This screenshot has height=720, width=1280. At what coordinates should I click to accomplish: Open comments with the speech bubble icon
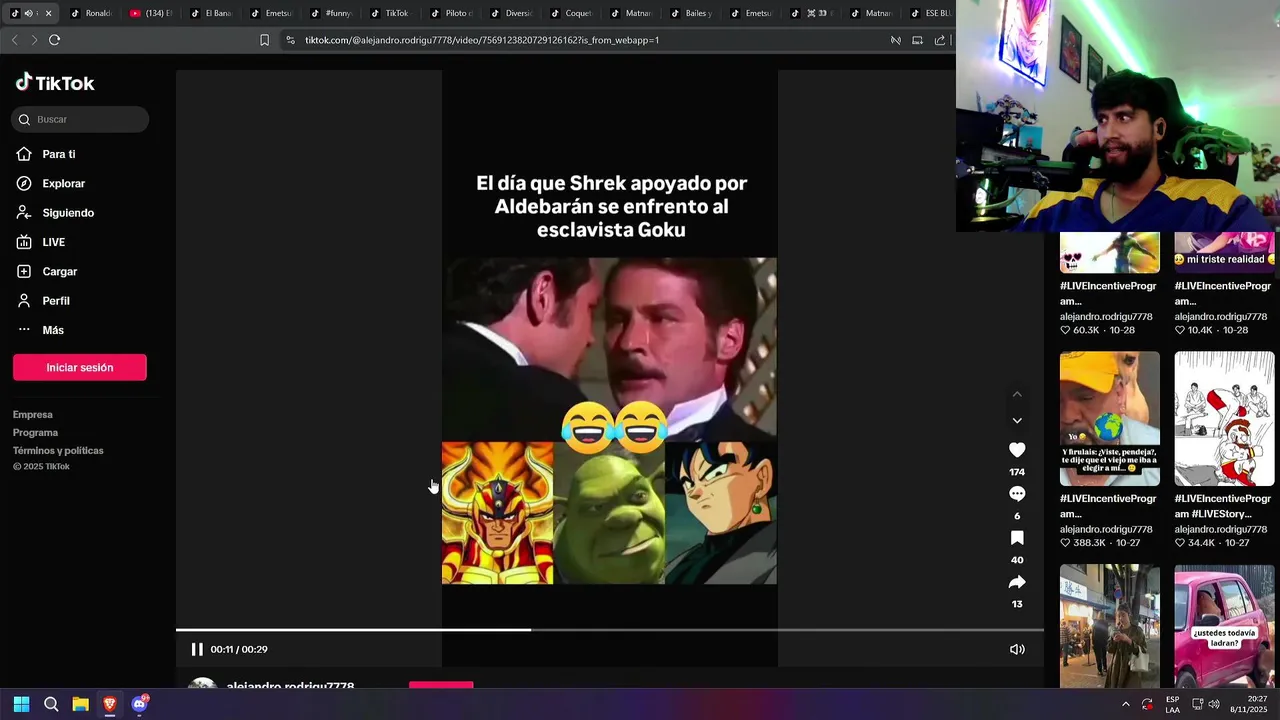coord(1017,494)
